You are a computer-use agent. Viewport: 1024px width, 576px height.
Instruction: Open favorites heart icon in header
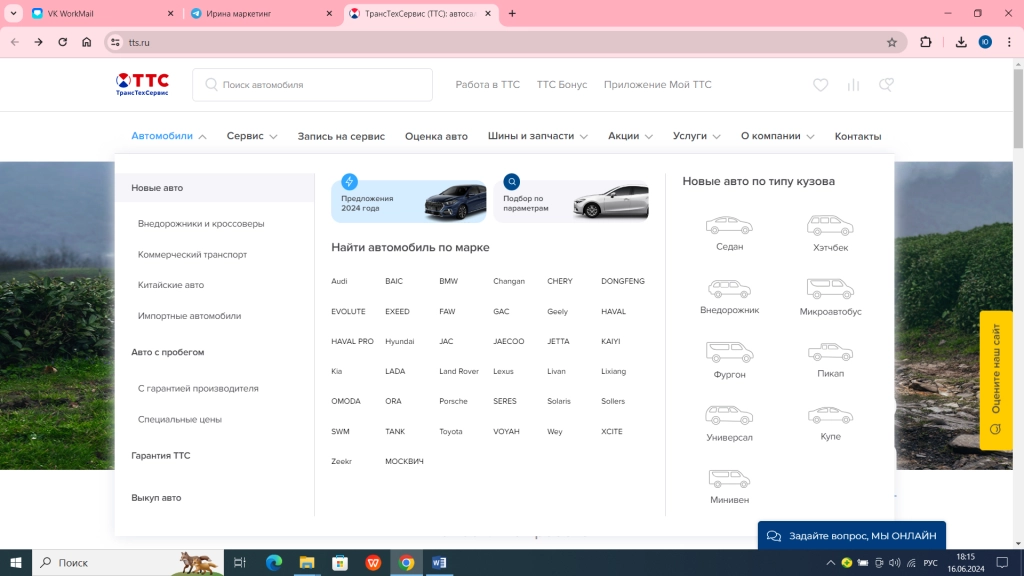[x=820, y=85]
